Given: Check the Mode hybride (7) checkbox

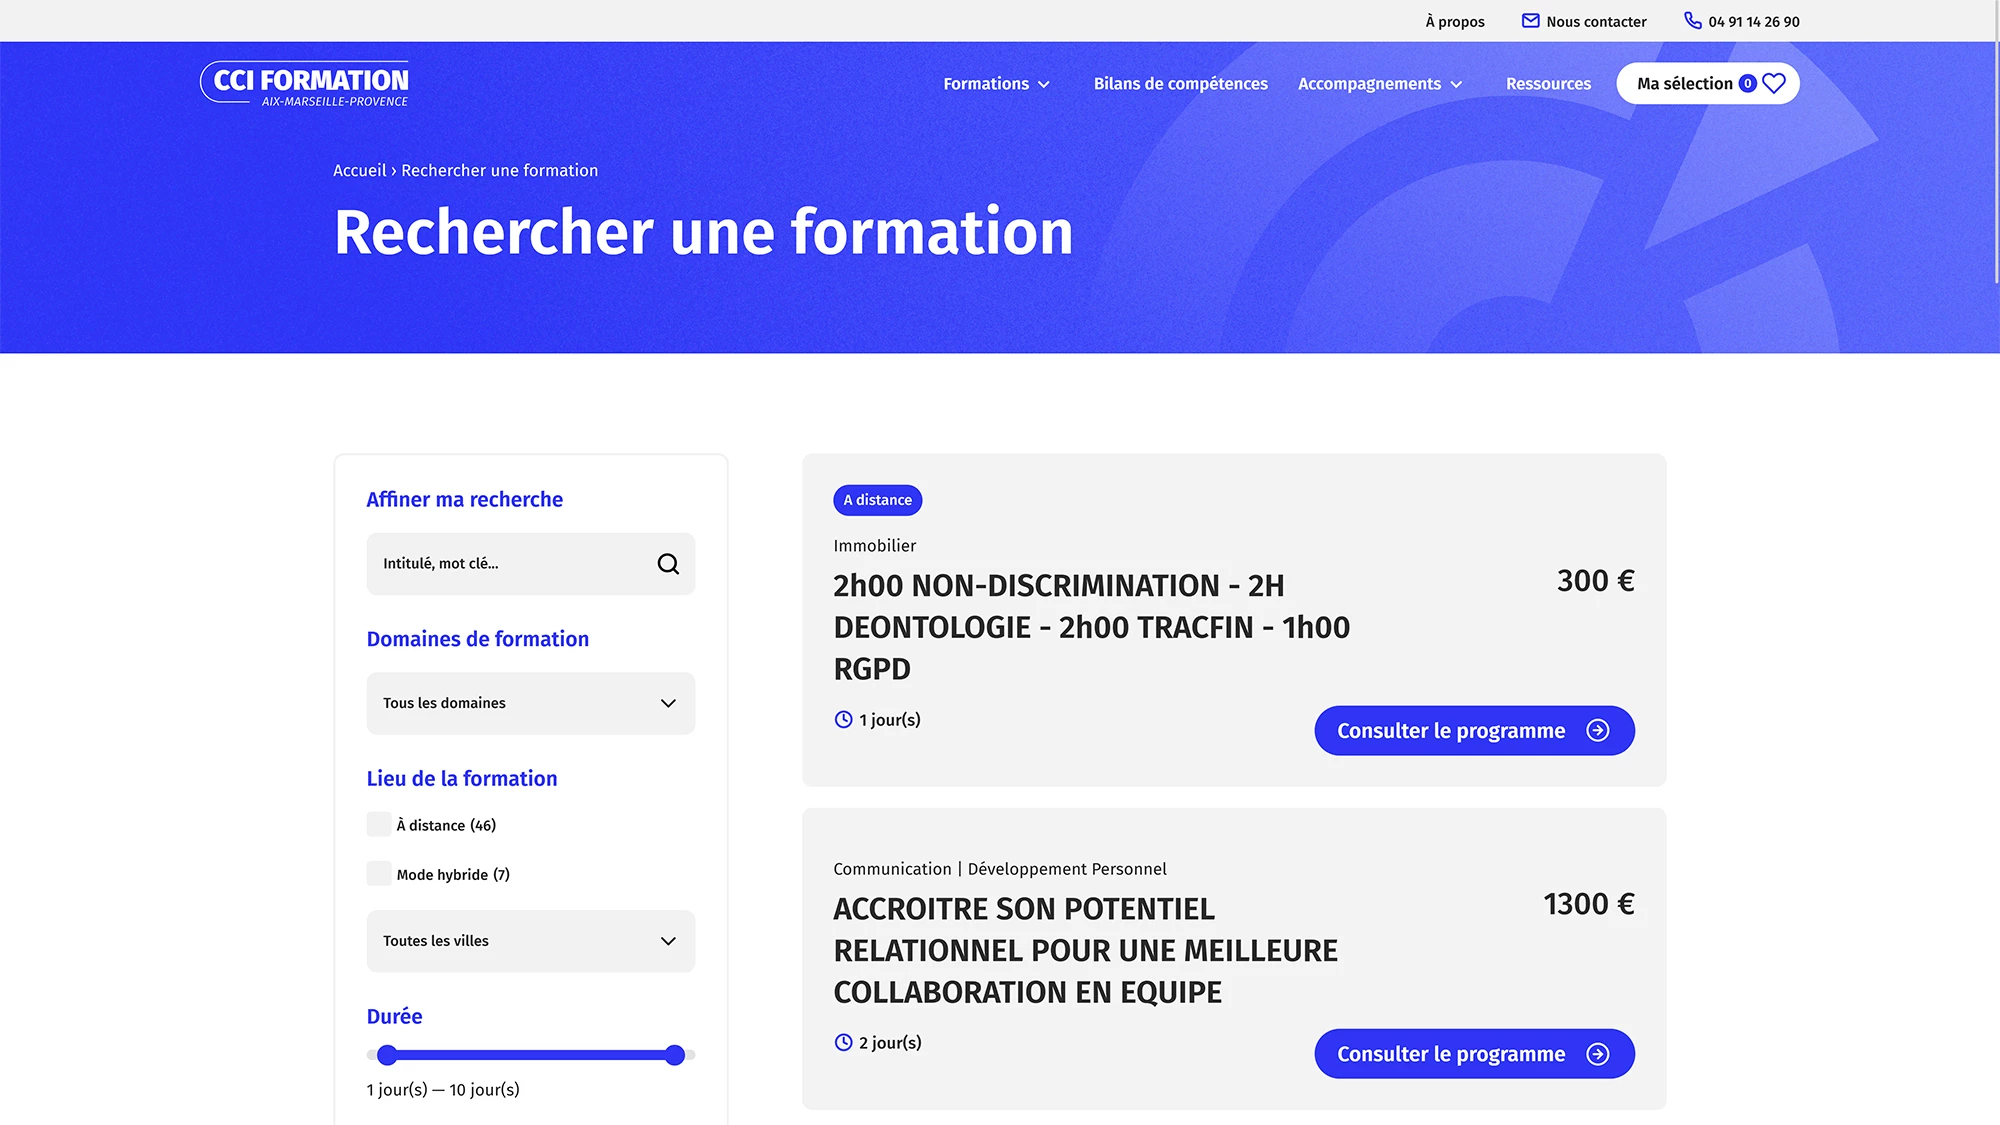Looking at the screenshot, I should [379, 874].
